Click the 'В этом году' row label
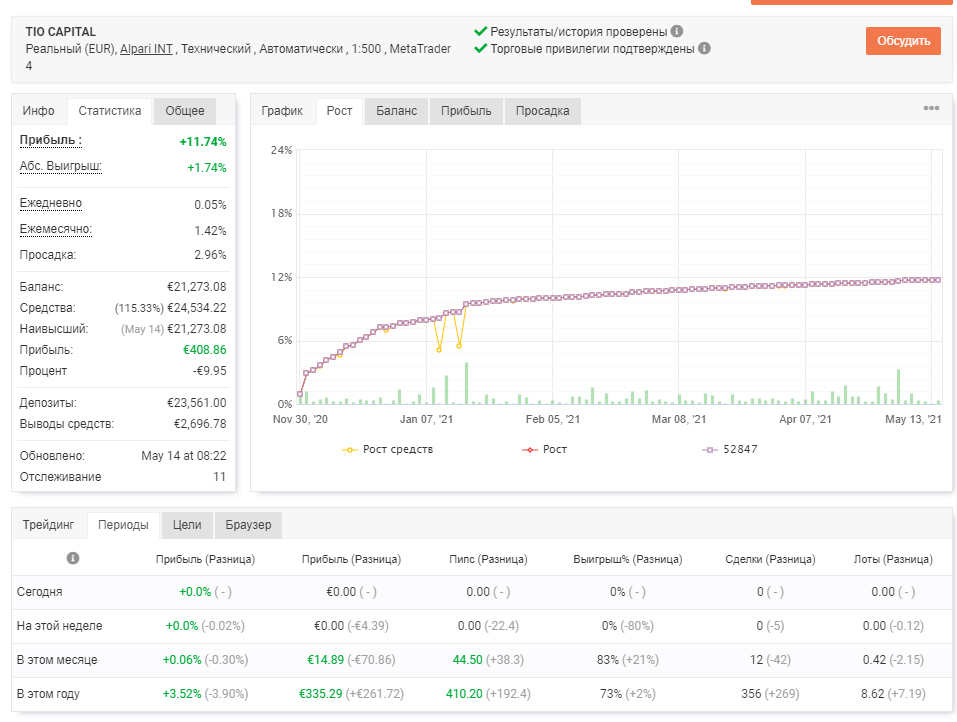 [48, 695]
